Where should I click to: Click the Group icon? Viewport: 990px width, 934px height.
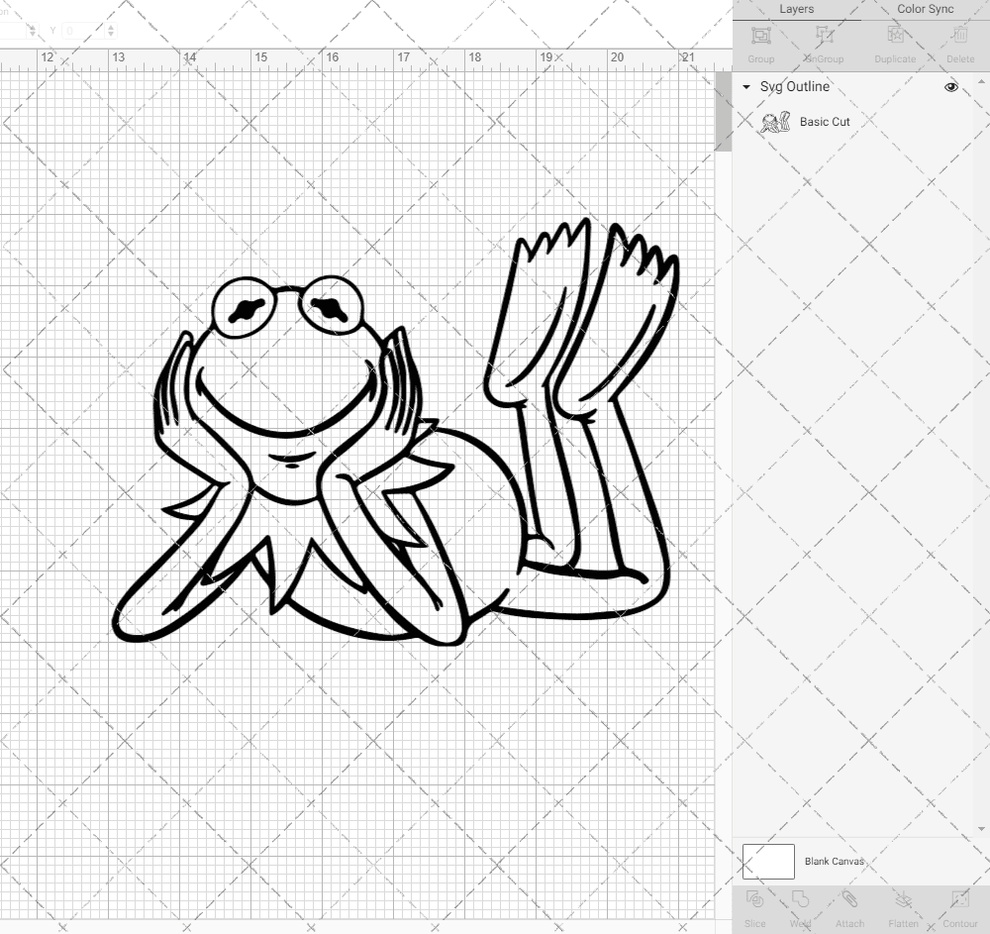[x=760, y=42]
